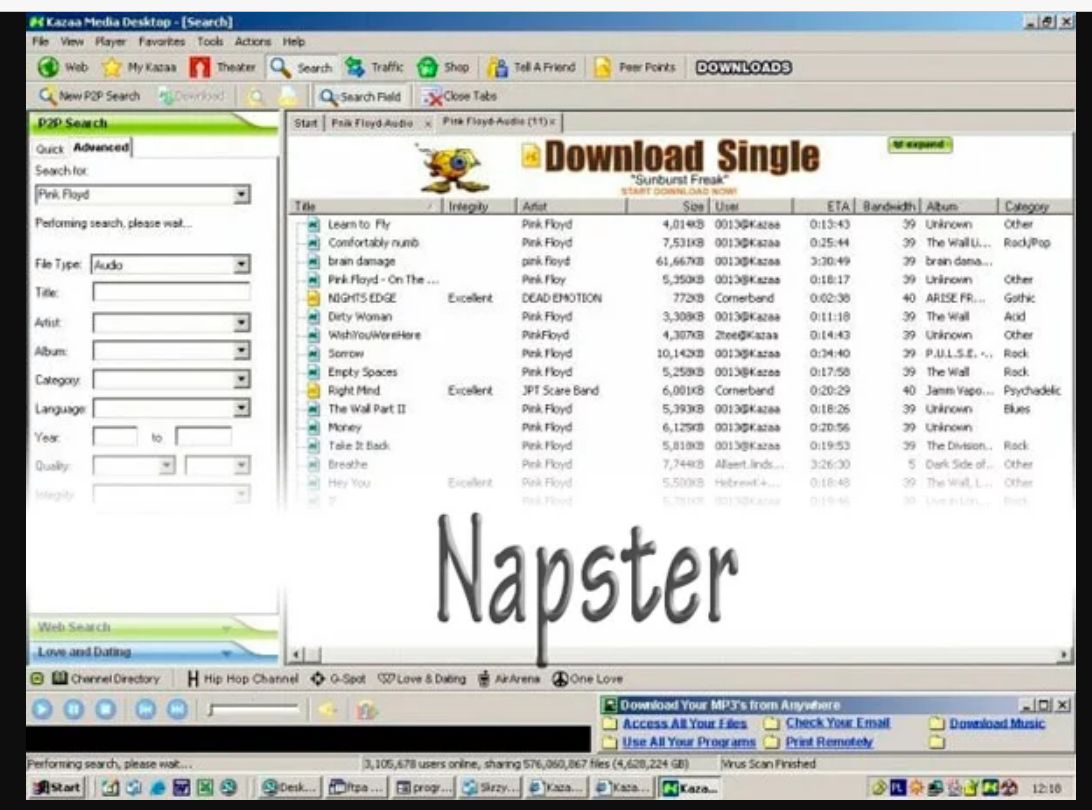
Task: Open the Traffic view
Action: (355, 68)
